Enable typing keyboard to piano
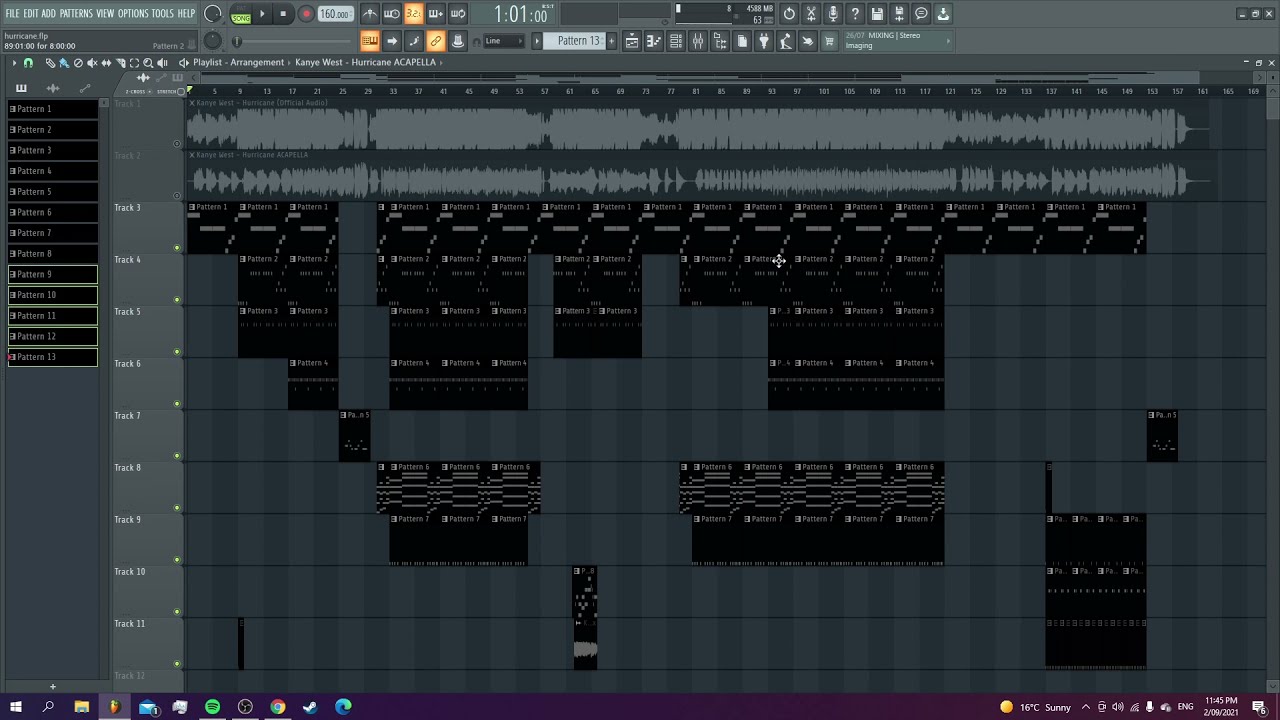Image resolution: width=1280 pixels, height=720 pixels. [x=370, y=41]
